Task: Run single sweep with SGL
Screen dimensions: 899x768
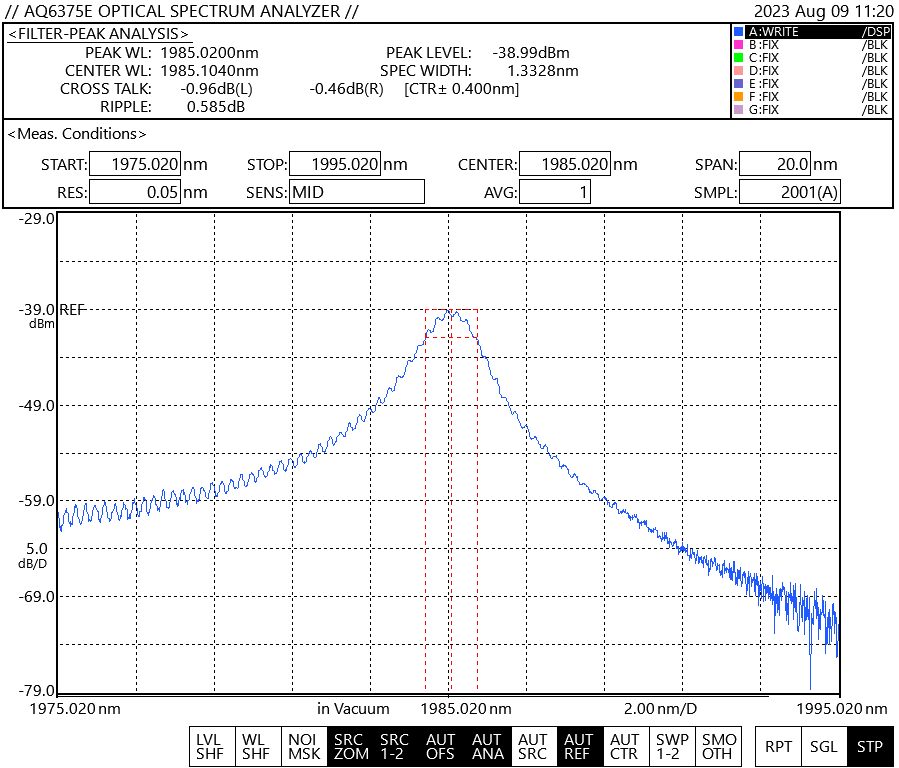Action: point(824,747)
